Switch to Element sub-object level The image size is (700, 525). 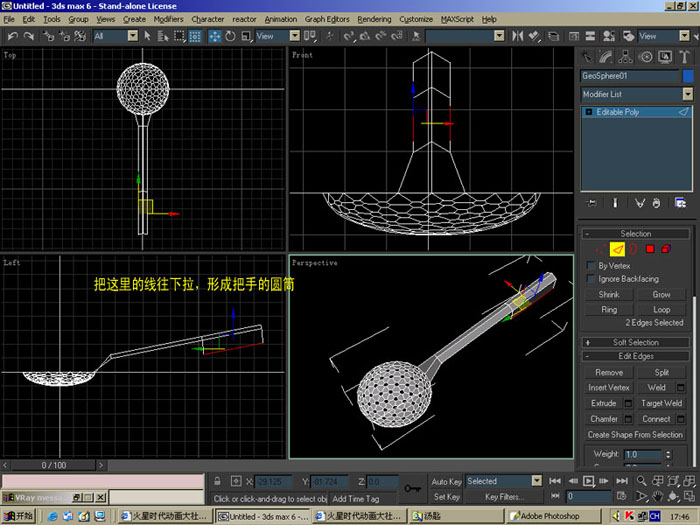(x=666, y=249)
